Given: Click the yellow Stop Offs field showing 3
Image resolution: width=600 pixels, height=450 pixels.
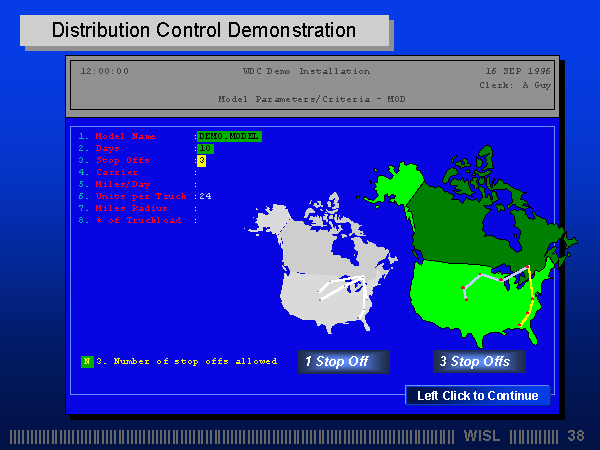Looking at the screenshot, I should pyautogui.click(x=202, y=161).
